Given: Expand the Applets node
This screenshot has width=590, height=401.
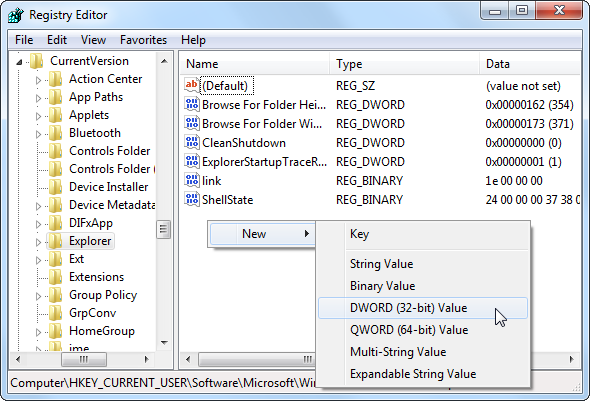Looking at the screenshot, I should point(38,116).
